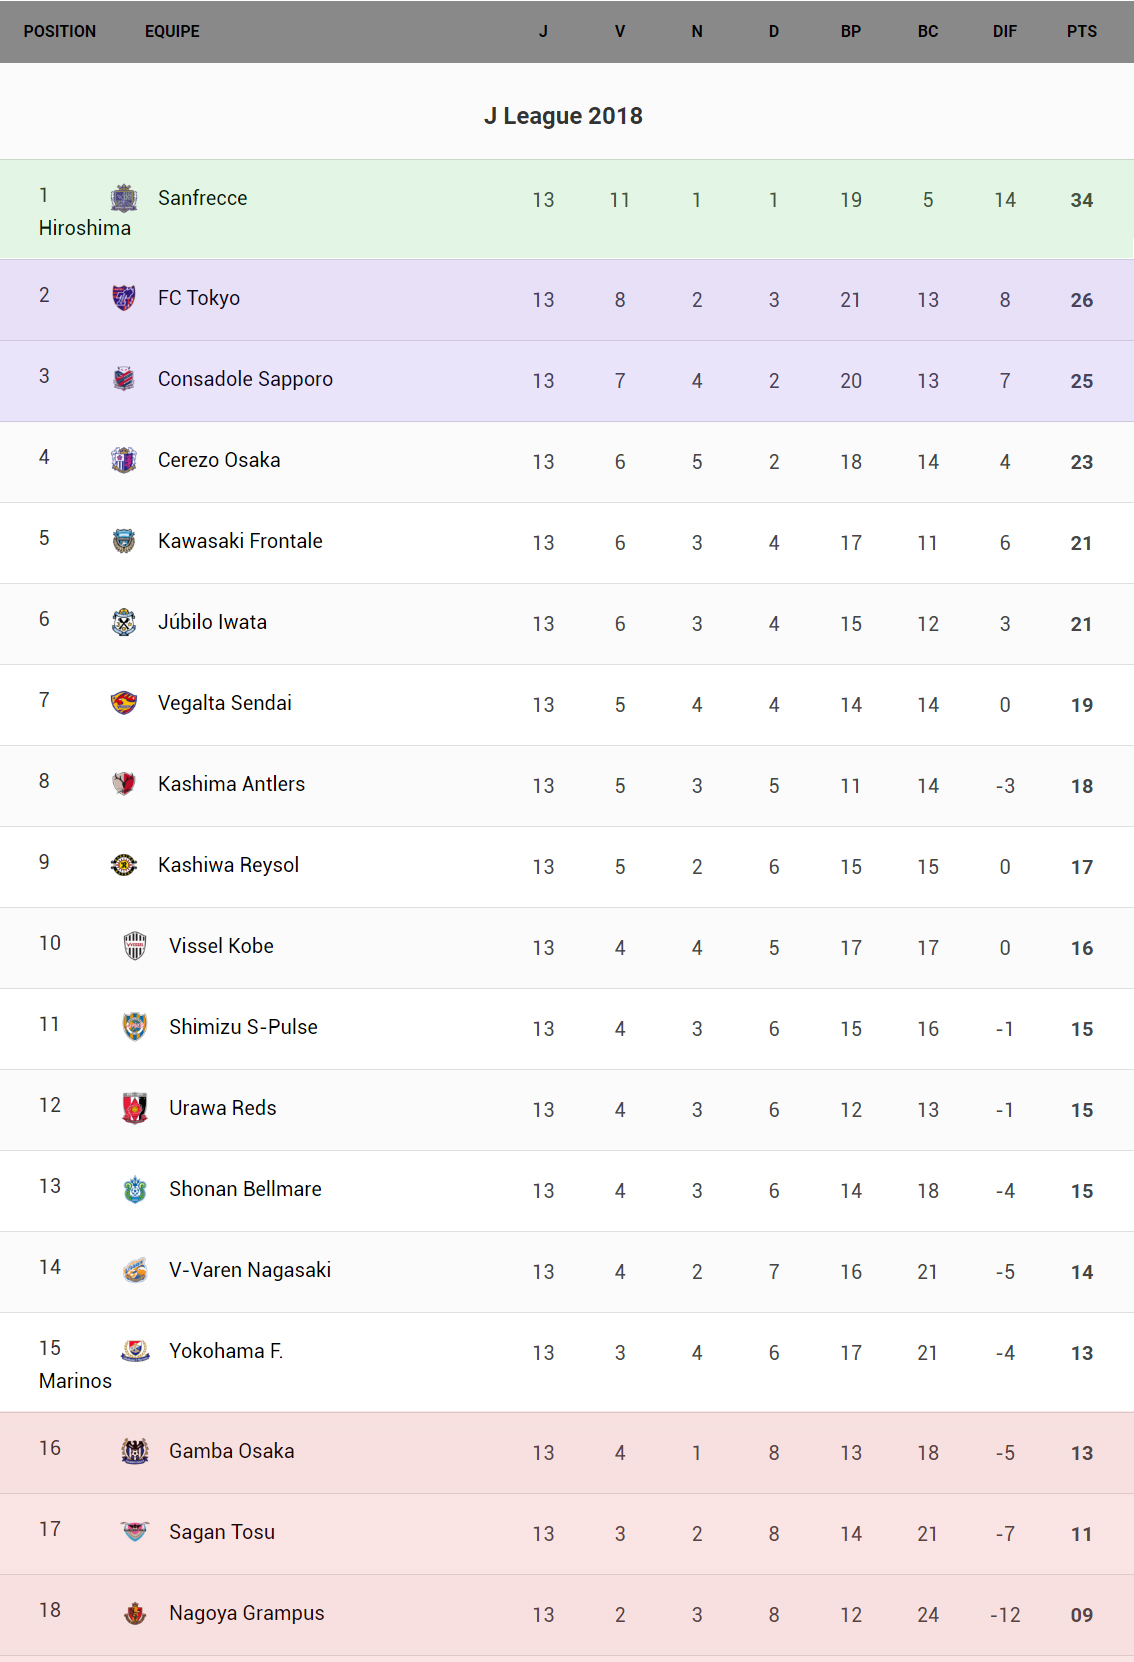Click the Kashiwa Reysol sun logo
The width and height of the screenshot is (1134, 1662).
pyautogui.click(x=124, y=865)
